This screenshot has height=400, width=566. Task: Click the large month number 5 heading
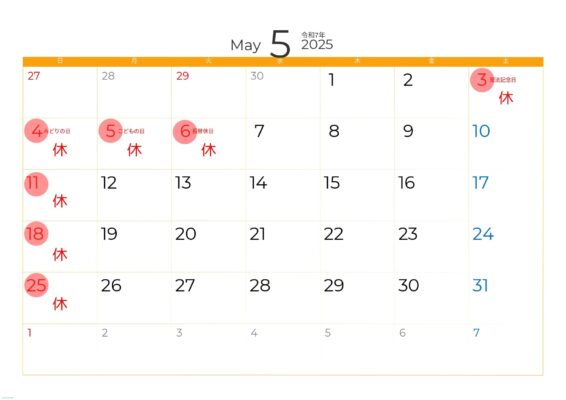click(280, 44)
